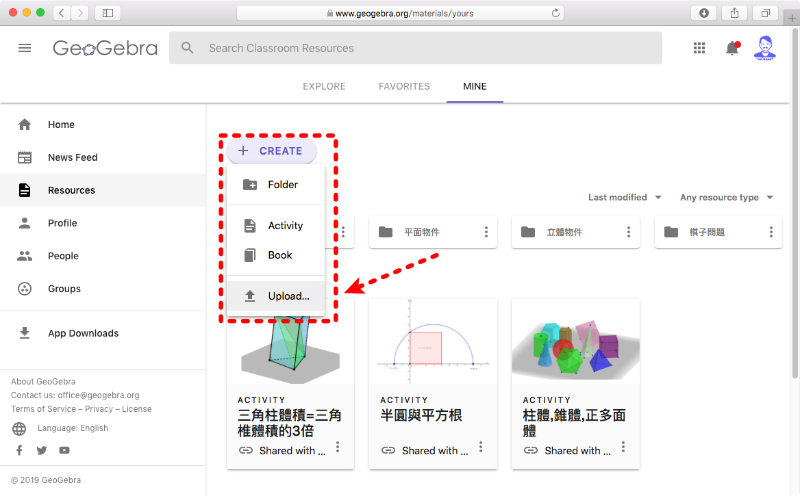Open Profile in sidebar
Image resolution: width=800 pixels, height=496 pixels.
pos(102,223)
